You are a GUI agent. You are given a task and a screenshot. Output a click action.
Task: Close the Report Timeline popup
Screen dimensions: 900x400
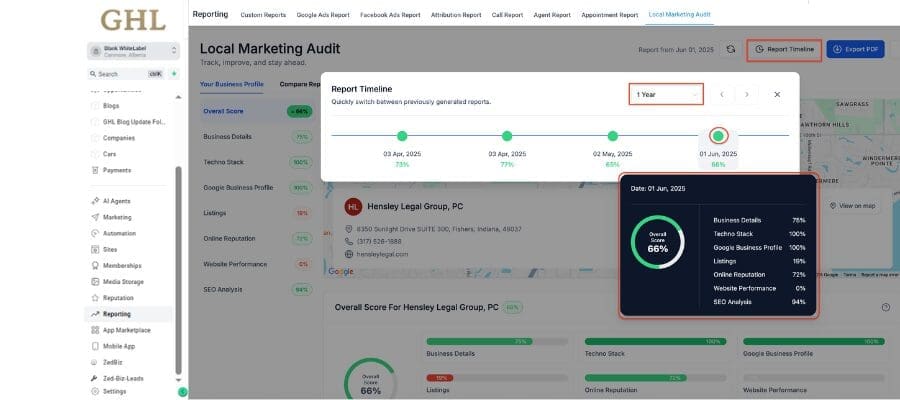click(777, 94)
